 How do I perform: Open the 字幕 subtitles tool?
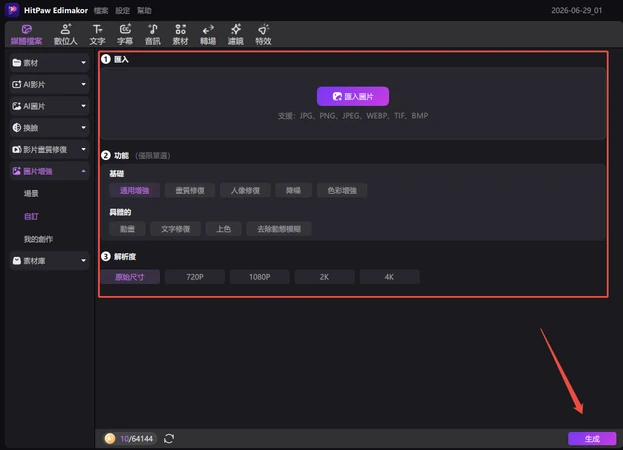(125, 35)
